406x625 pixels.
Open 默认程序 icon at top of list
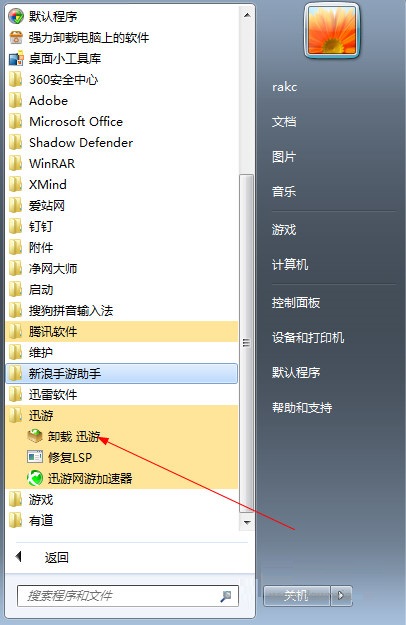16,16
